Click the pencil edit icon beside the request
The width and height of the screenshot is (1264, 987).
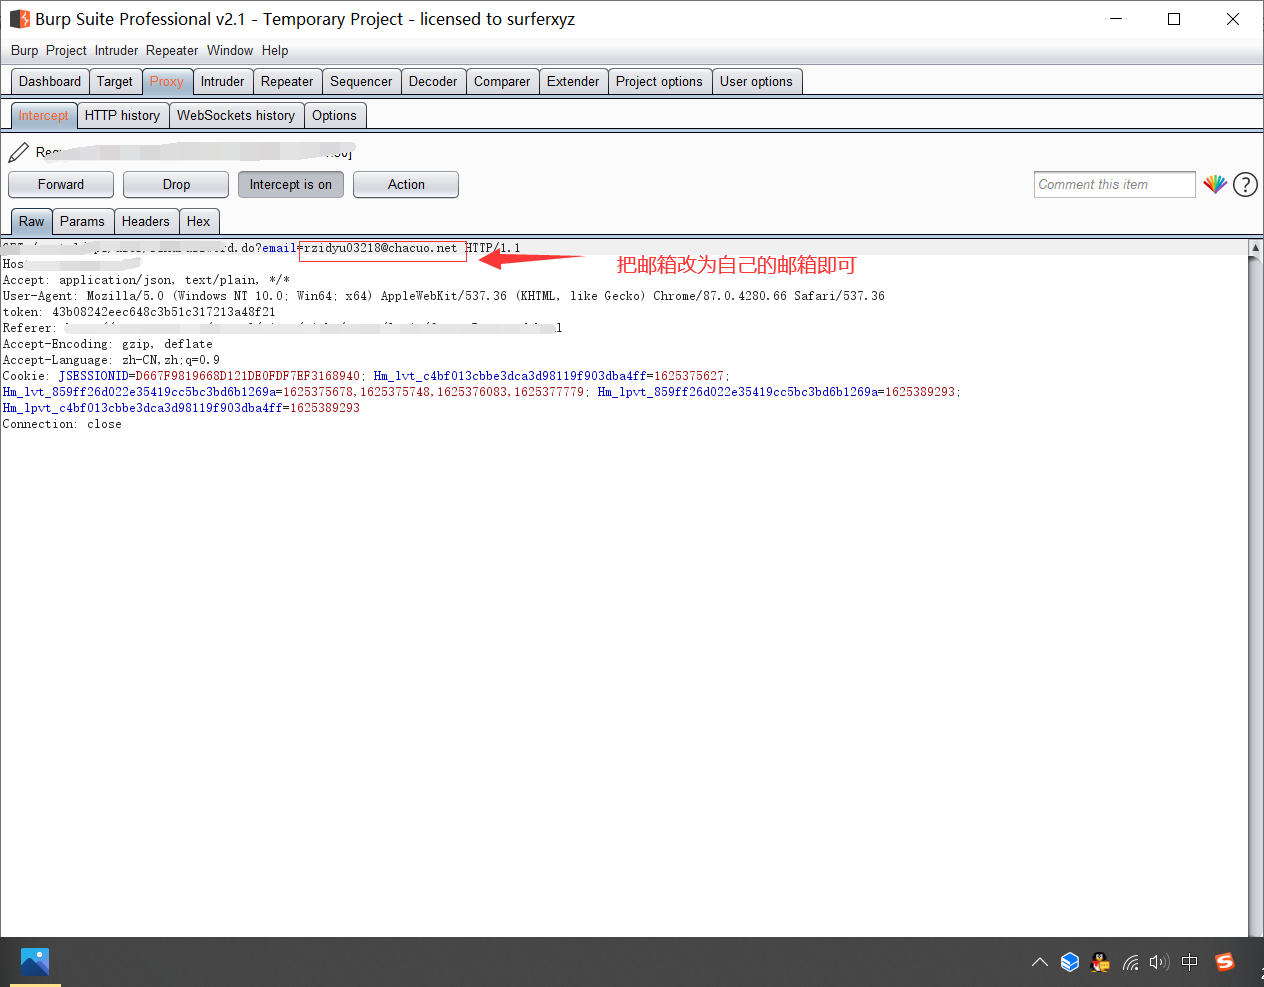coord(19,152)
